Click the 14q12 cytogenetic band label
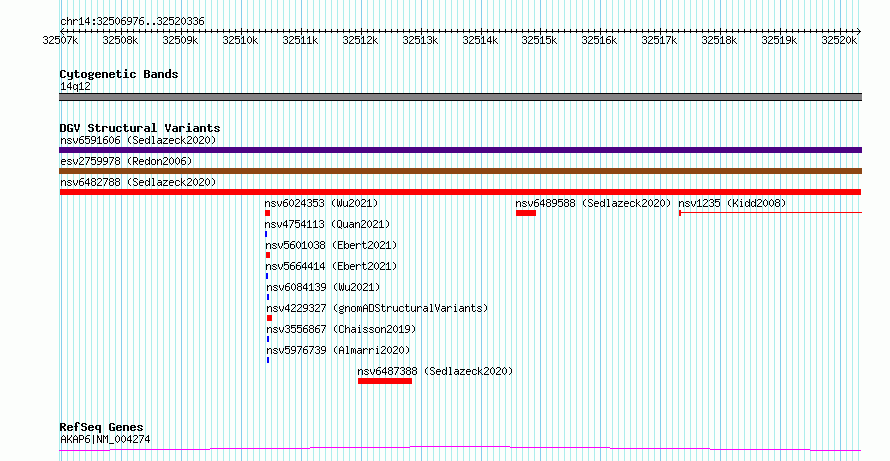The image size is (890, 461). [x=75, y=87]
